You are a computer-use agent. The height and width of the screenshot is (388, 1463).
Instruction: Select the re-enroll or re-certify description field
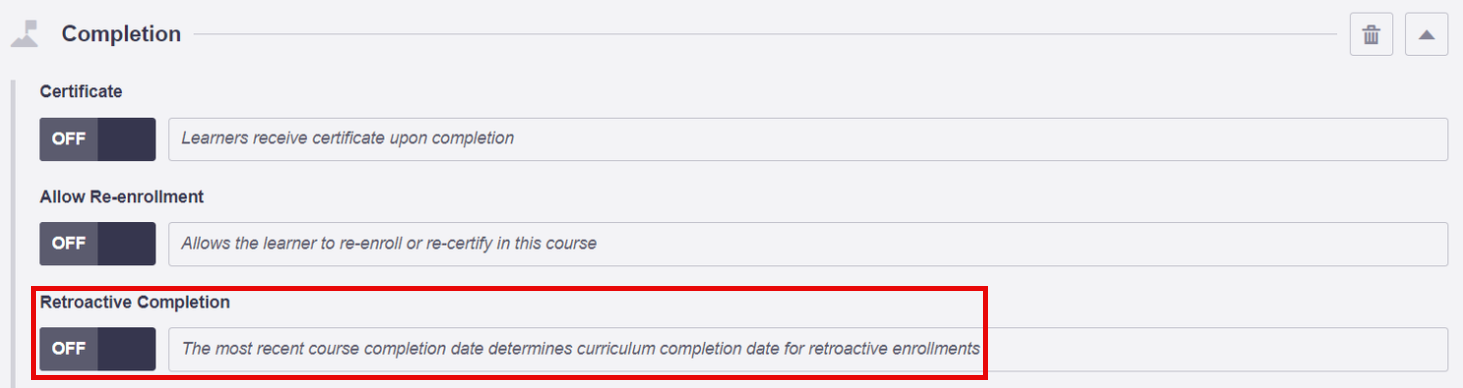[x=808, y=243]
